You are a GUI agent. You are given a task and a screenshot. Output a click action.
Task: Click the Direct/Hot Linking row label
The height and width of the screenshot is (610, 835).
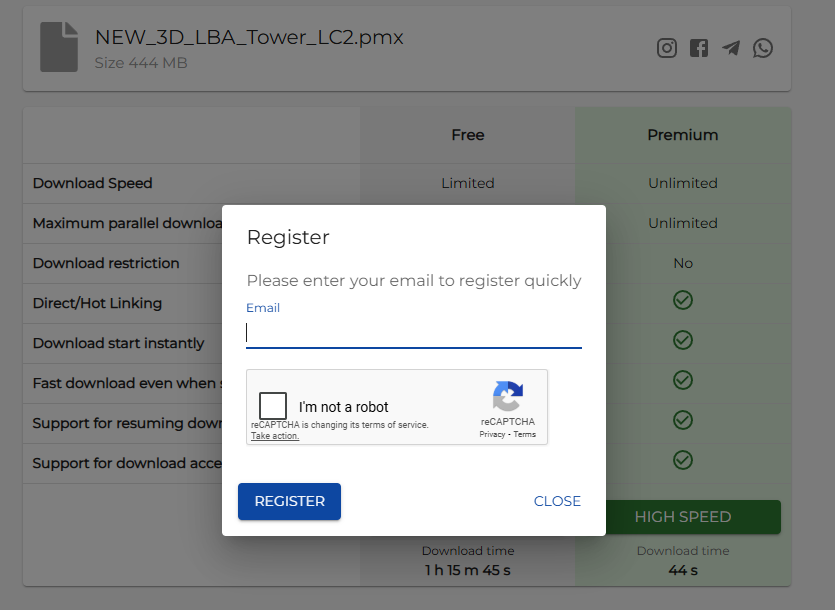[97, 303]
